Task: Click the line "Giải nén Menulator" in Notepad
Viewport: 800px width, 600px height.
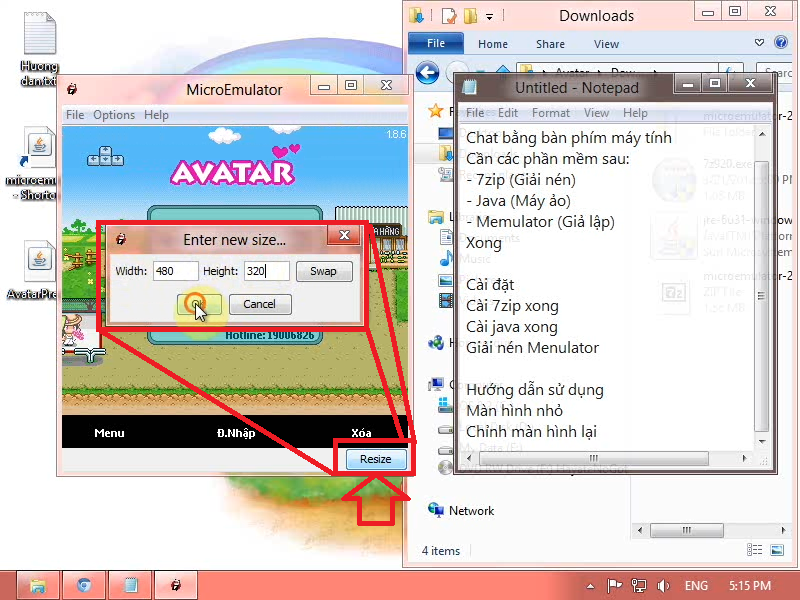Action: (532, 347)
